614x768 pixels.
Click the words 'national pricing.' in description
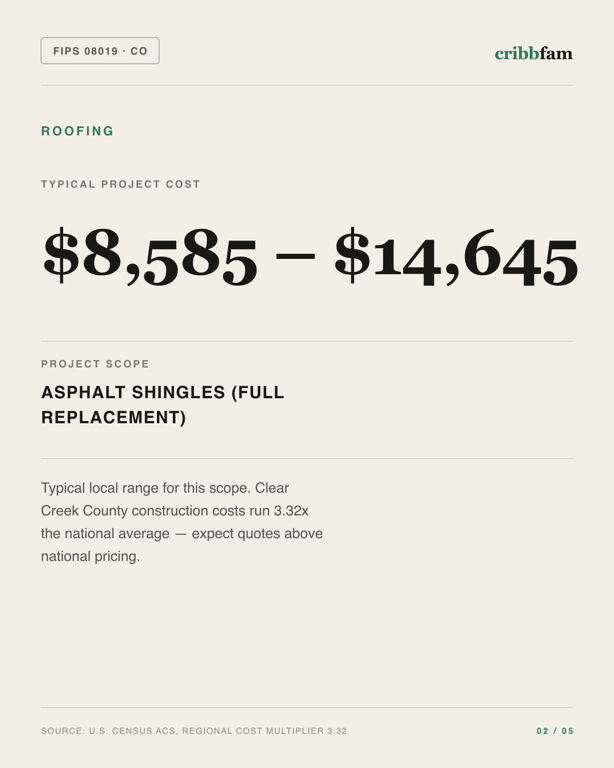tap(91, 556)
